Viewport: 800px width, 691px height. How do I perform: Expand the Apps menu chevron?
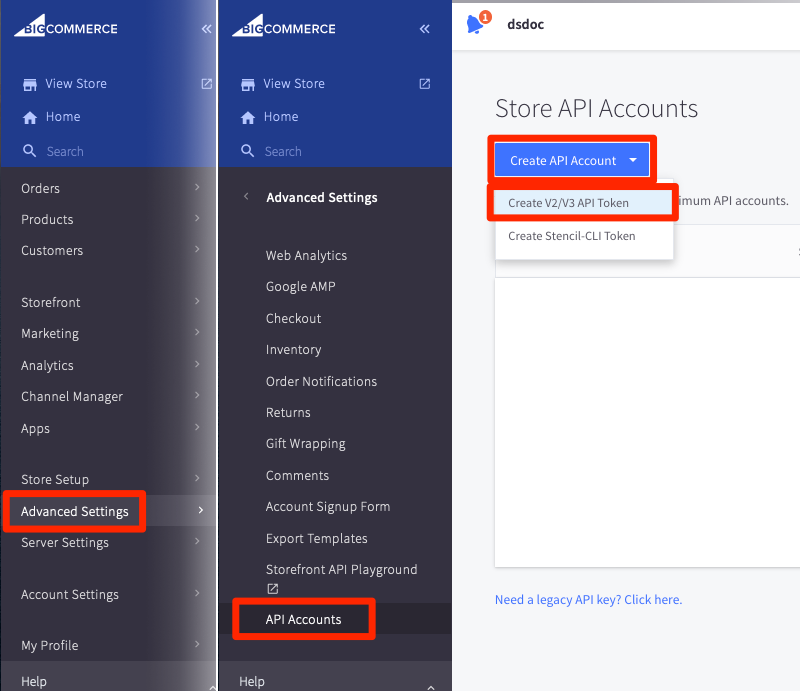pos(197,427)
